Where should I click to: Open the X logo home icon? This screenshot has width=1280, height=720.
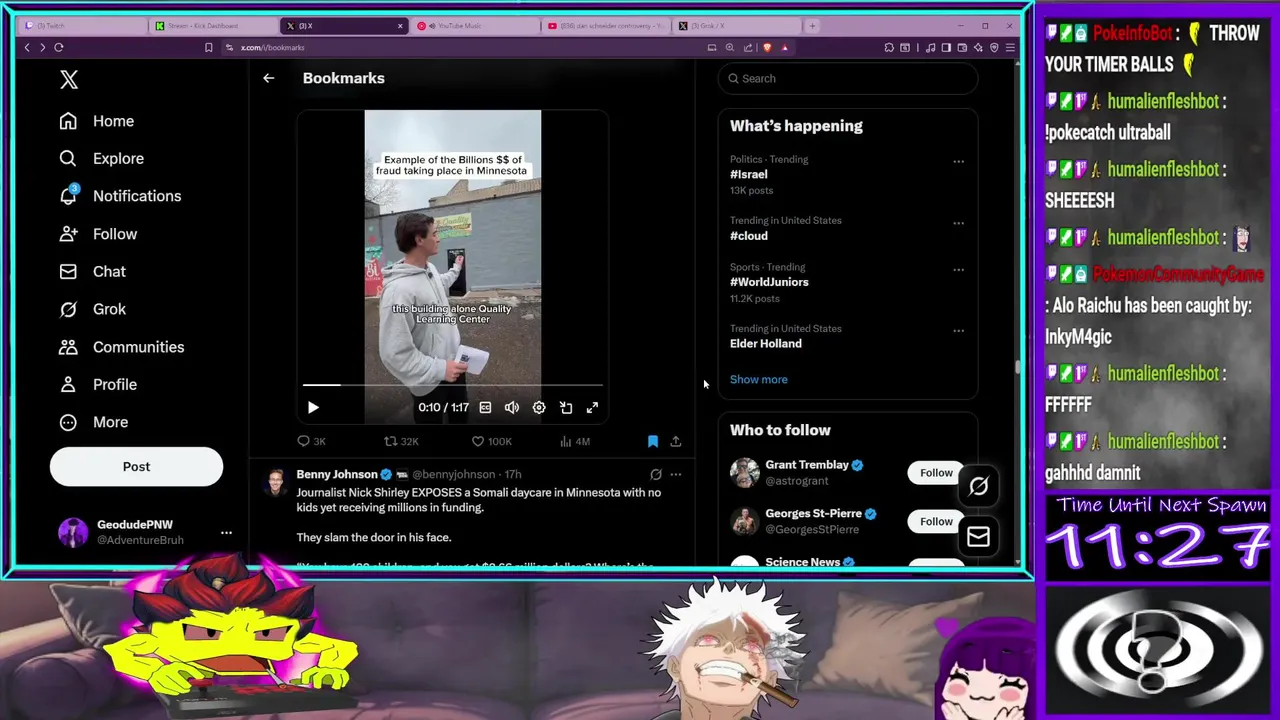(69, 80)
